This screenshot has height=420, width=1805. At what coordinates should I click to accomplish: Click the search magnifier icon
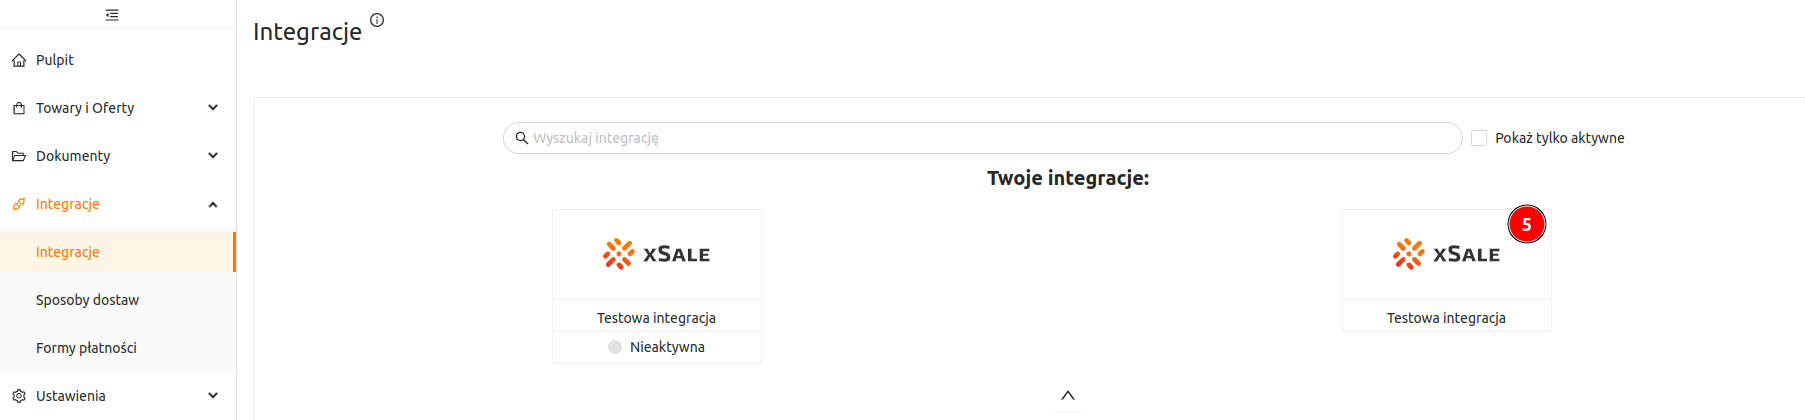(x=521, y=138)
